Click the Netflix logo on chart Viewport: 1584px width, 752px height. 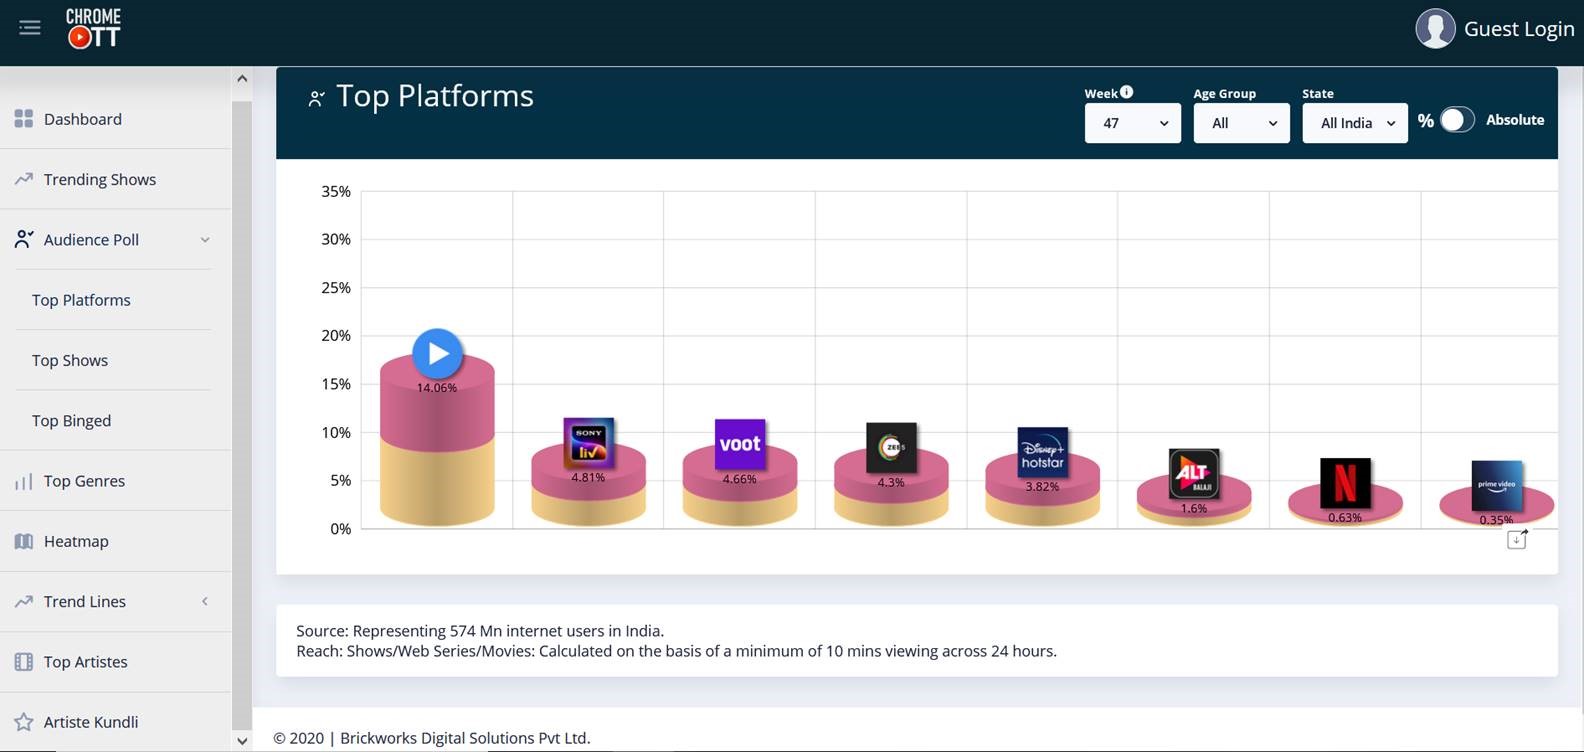click(1345, 483)
